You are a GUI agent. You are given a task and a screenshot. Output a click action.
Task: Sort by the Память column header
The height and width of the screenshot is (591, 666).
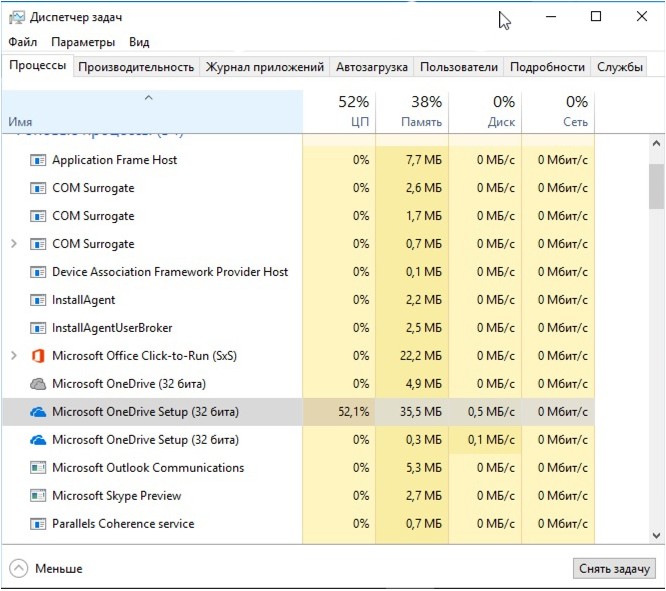412,112
